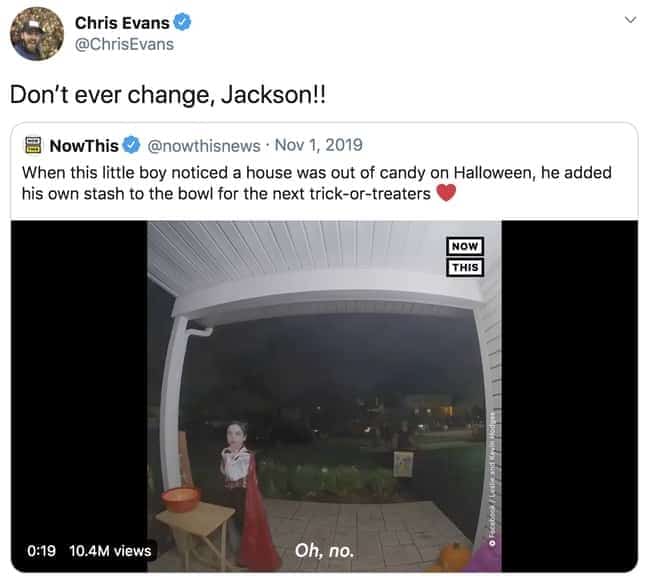The height and width of the screenshot is (587, 650).
Task: Play the embedded Halloween video
Action: click(324, 397)
